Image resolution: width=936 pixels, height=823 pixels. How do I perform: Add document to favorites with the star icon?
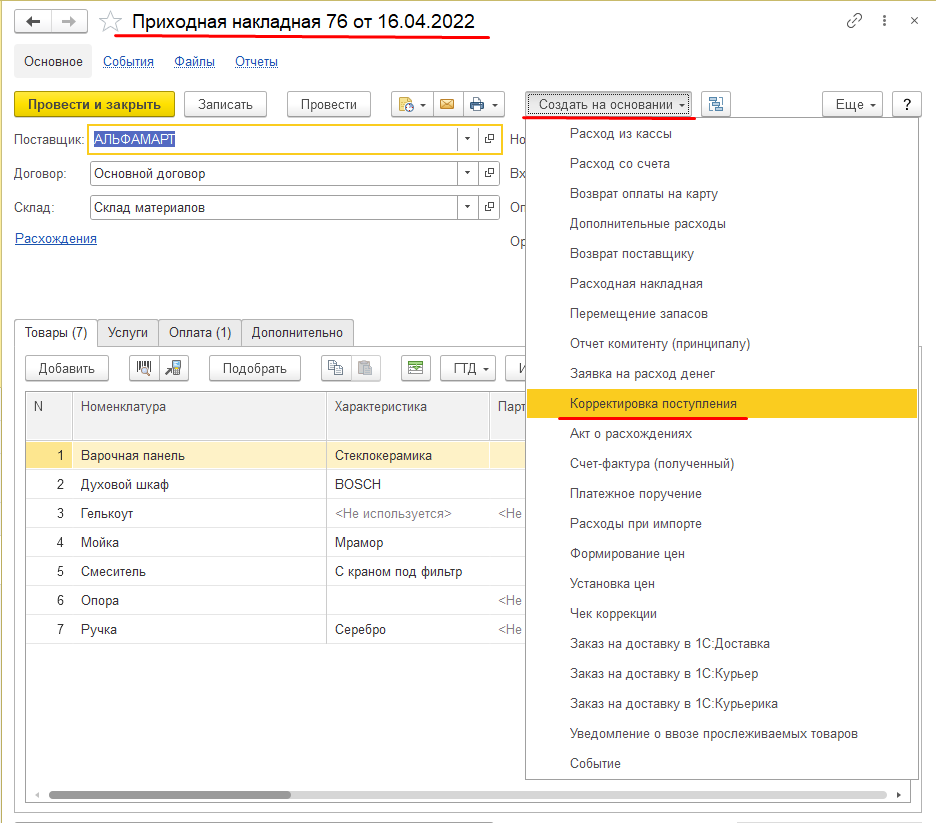pos(110,22)
